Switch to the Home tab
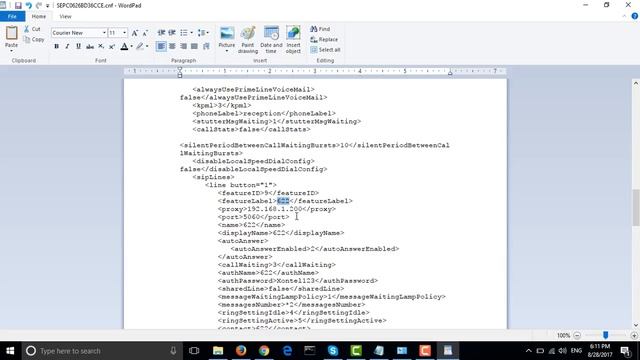 pyautogui.click(x=39, y=16)
